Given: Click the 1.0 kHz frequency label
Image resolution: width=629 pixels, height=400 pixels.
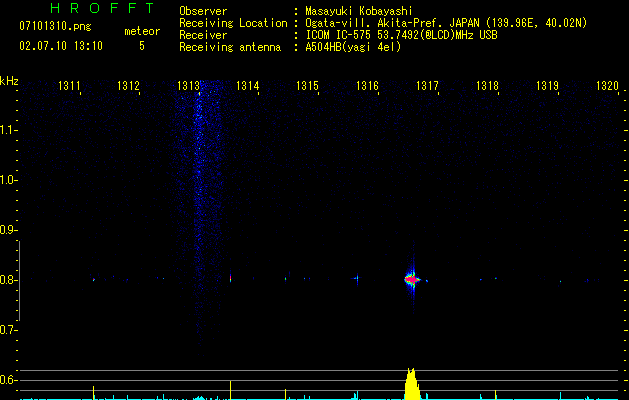Looking at the screenshot, I should point(8,180).
